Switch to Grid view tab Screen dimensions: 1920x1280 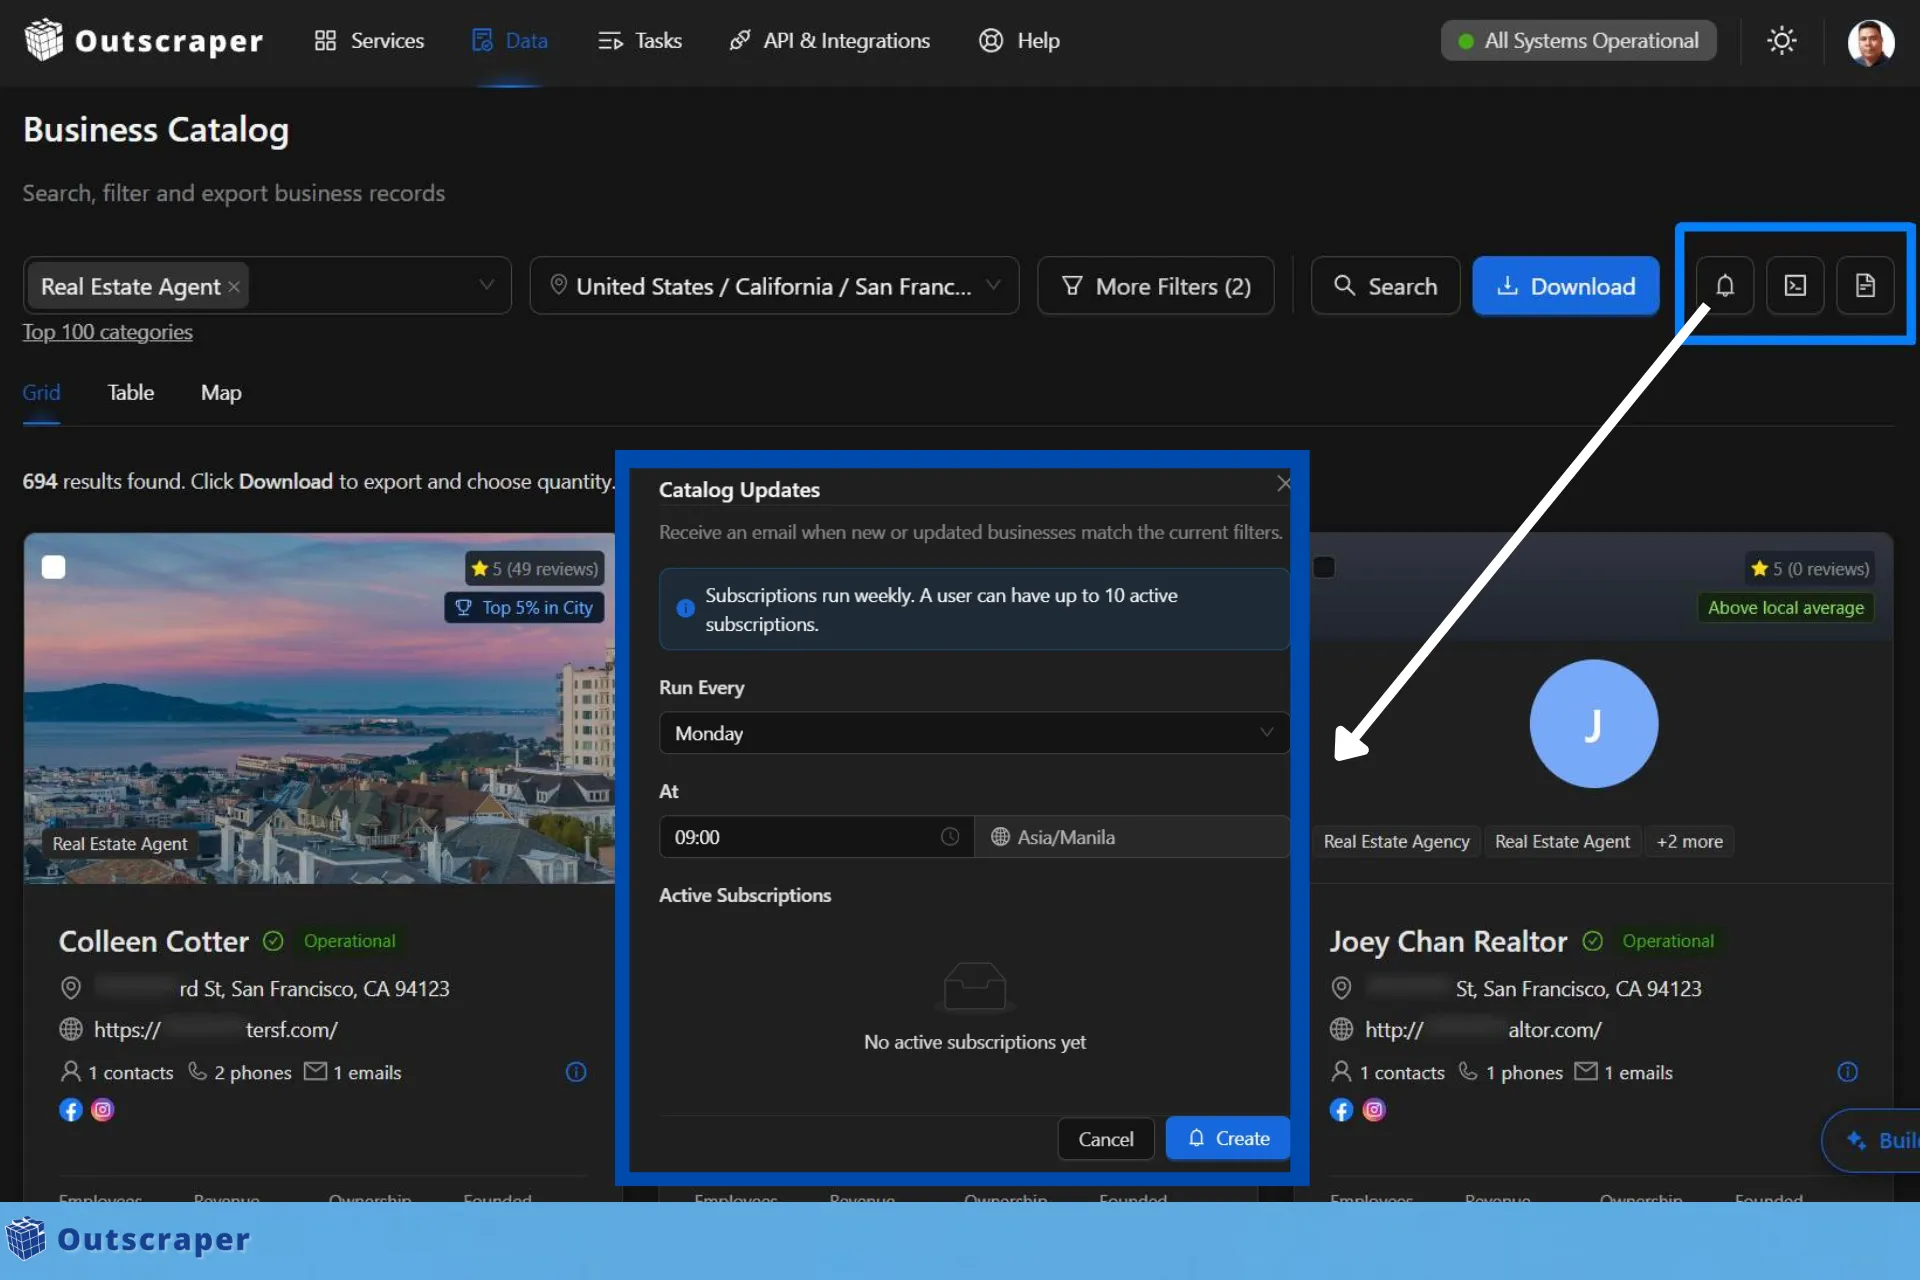click(41, 393)
